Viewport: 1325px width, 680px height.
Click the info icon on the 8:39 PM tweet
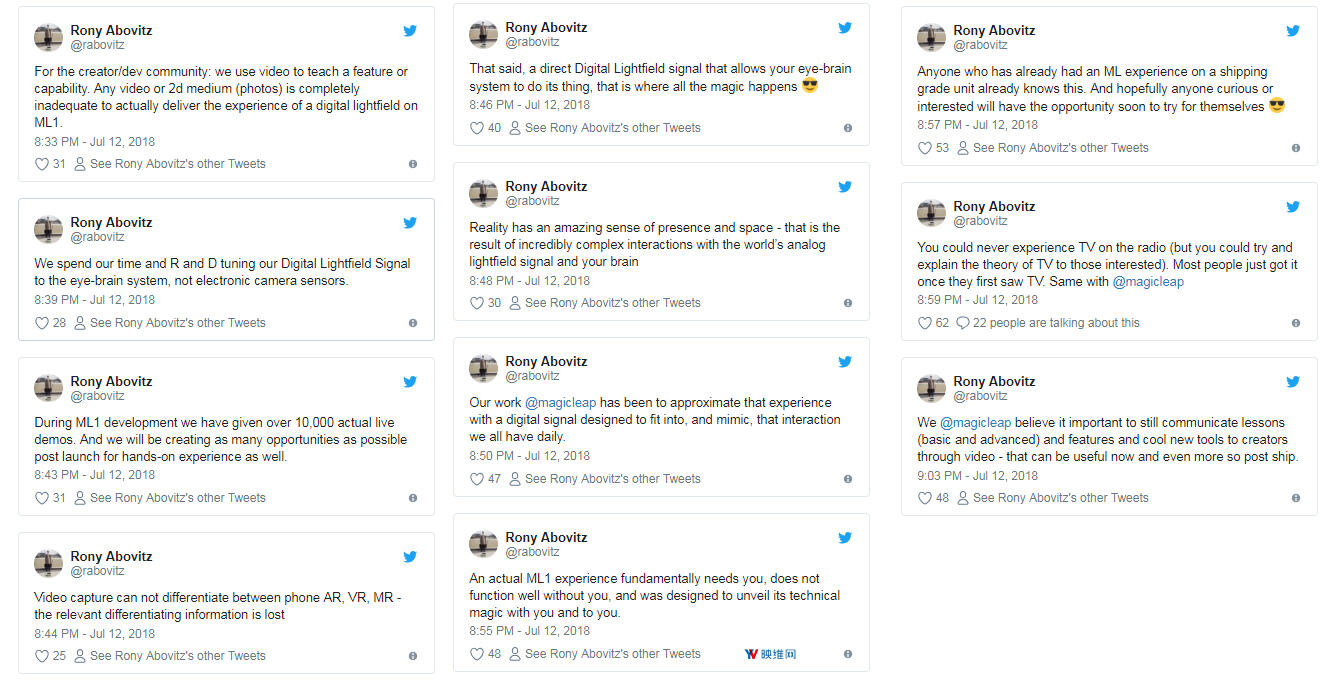413,323
